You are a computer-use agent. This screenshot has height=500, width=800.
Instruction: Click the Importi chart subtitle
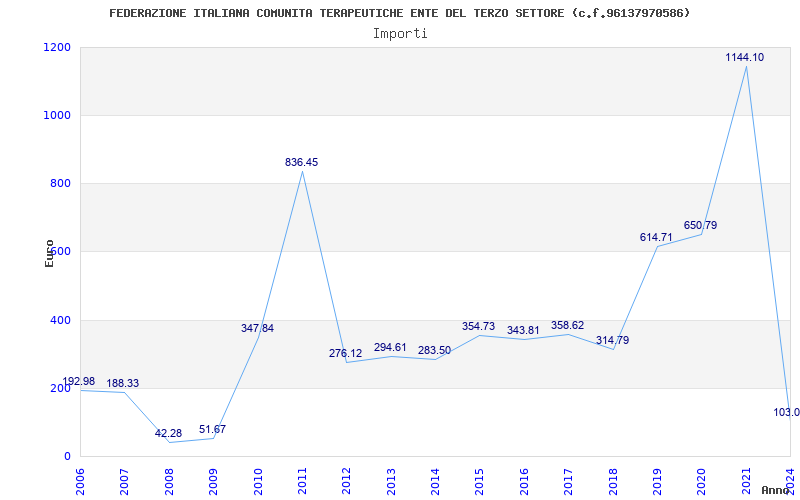click(400, 34)
